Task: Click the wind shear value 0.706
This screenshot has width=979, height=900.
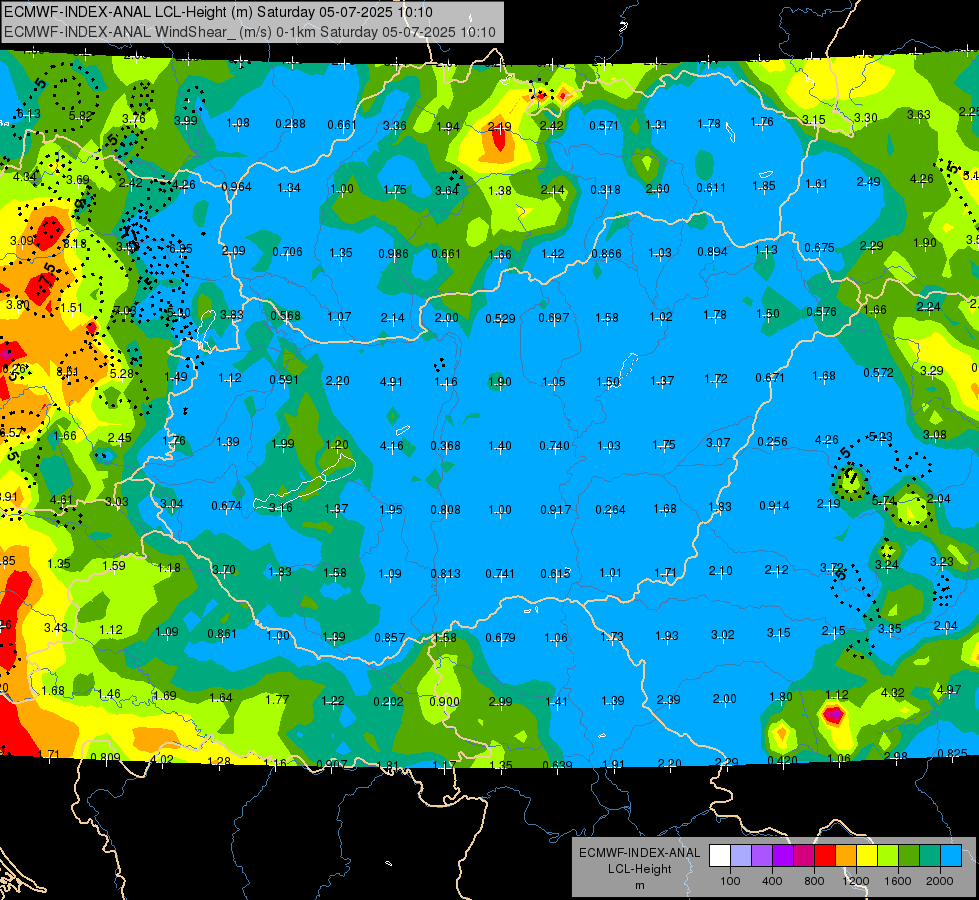Action: (x=287, y=252)
